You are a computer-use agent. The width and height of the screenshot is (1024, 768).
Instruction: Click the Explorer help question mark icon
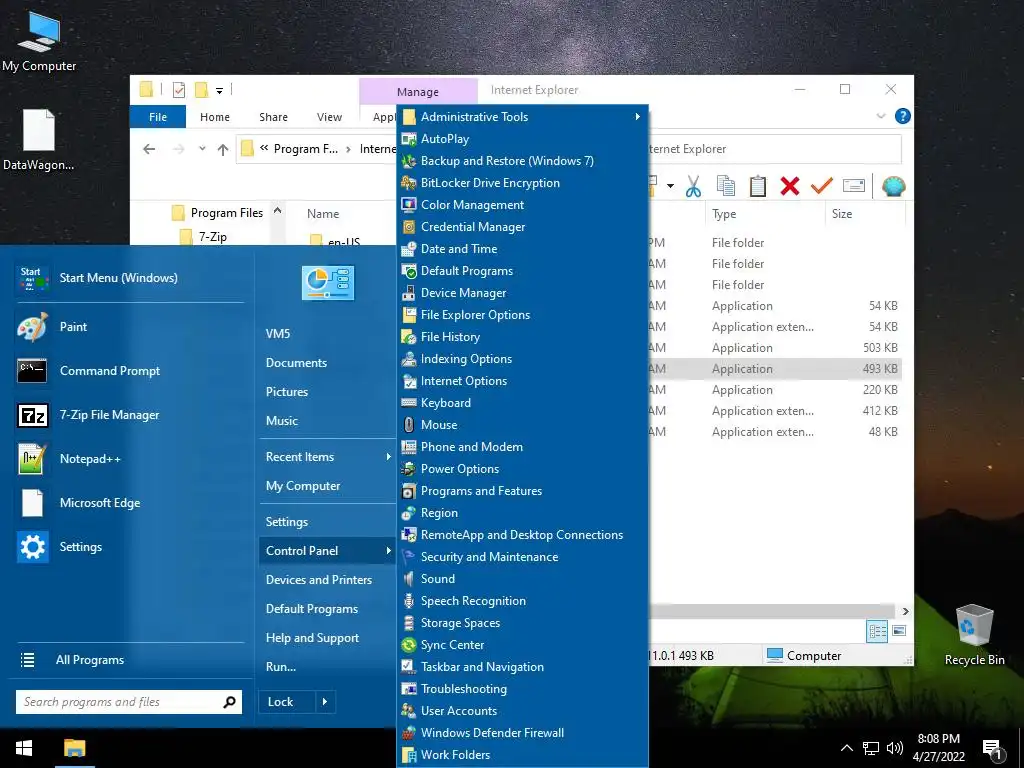coord(903,116)
